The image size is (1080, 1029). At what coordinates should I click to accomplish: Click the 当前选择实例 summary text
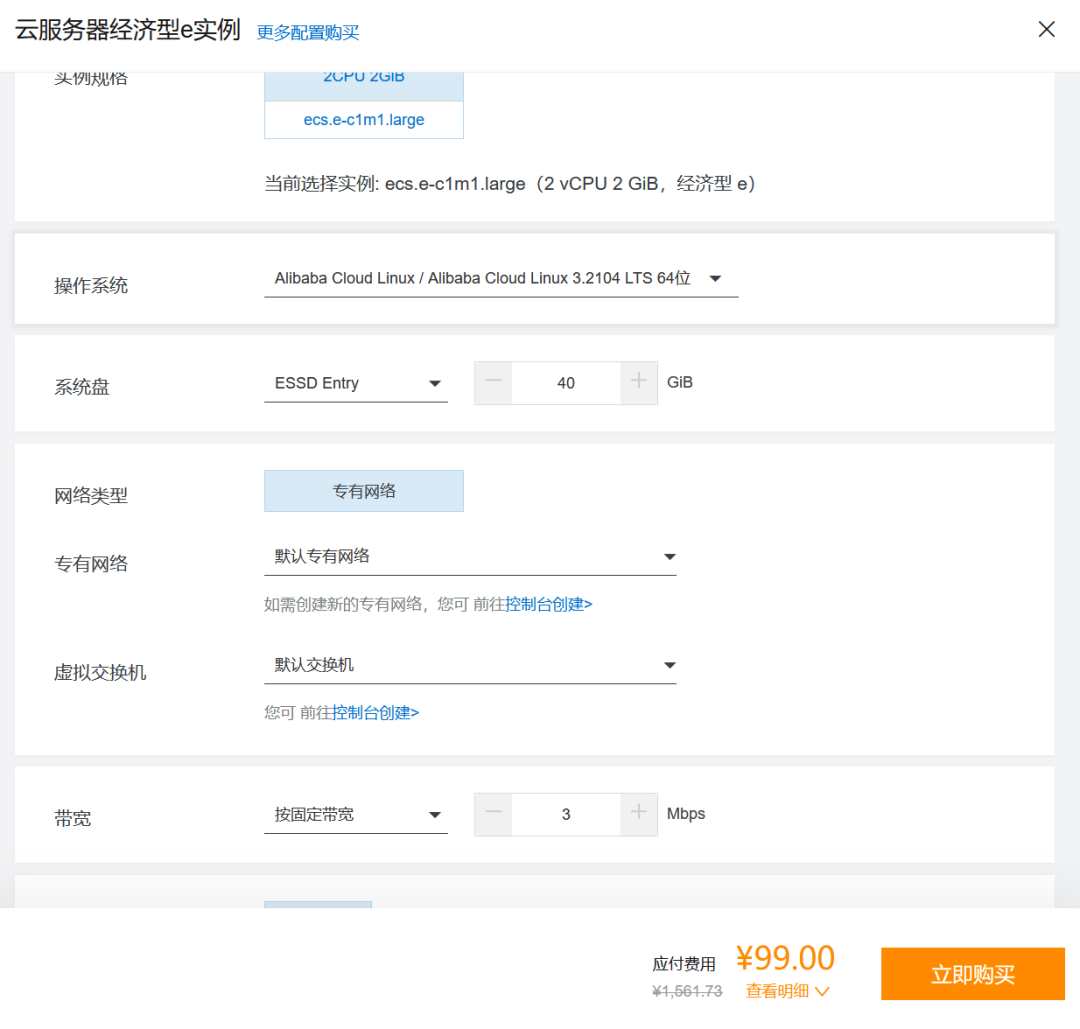[510, 184]
